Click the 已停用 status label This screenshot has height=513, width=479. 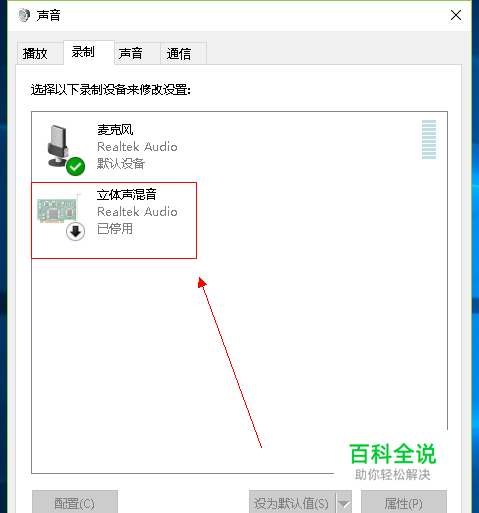pos(115,229)
